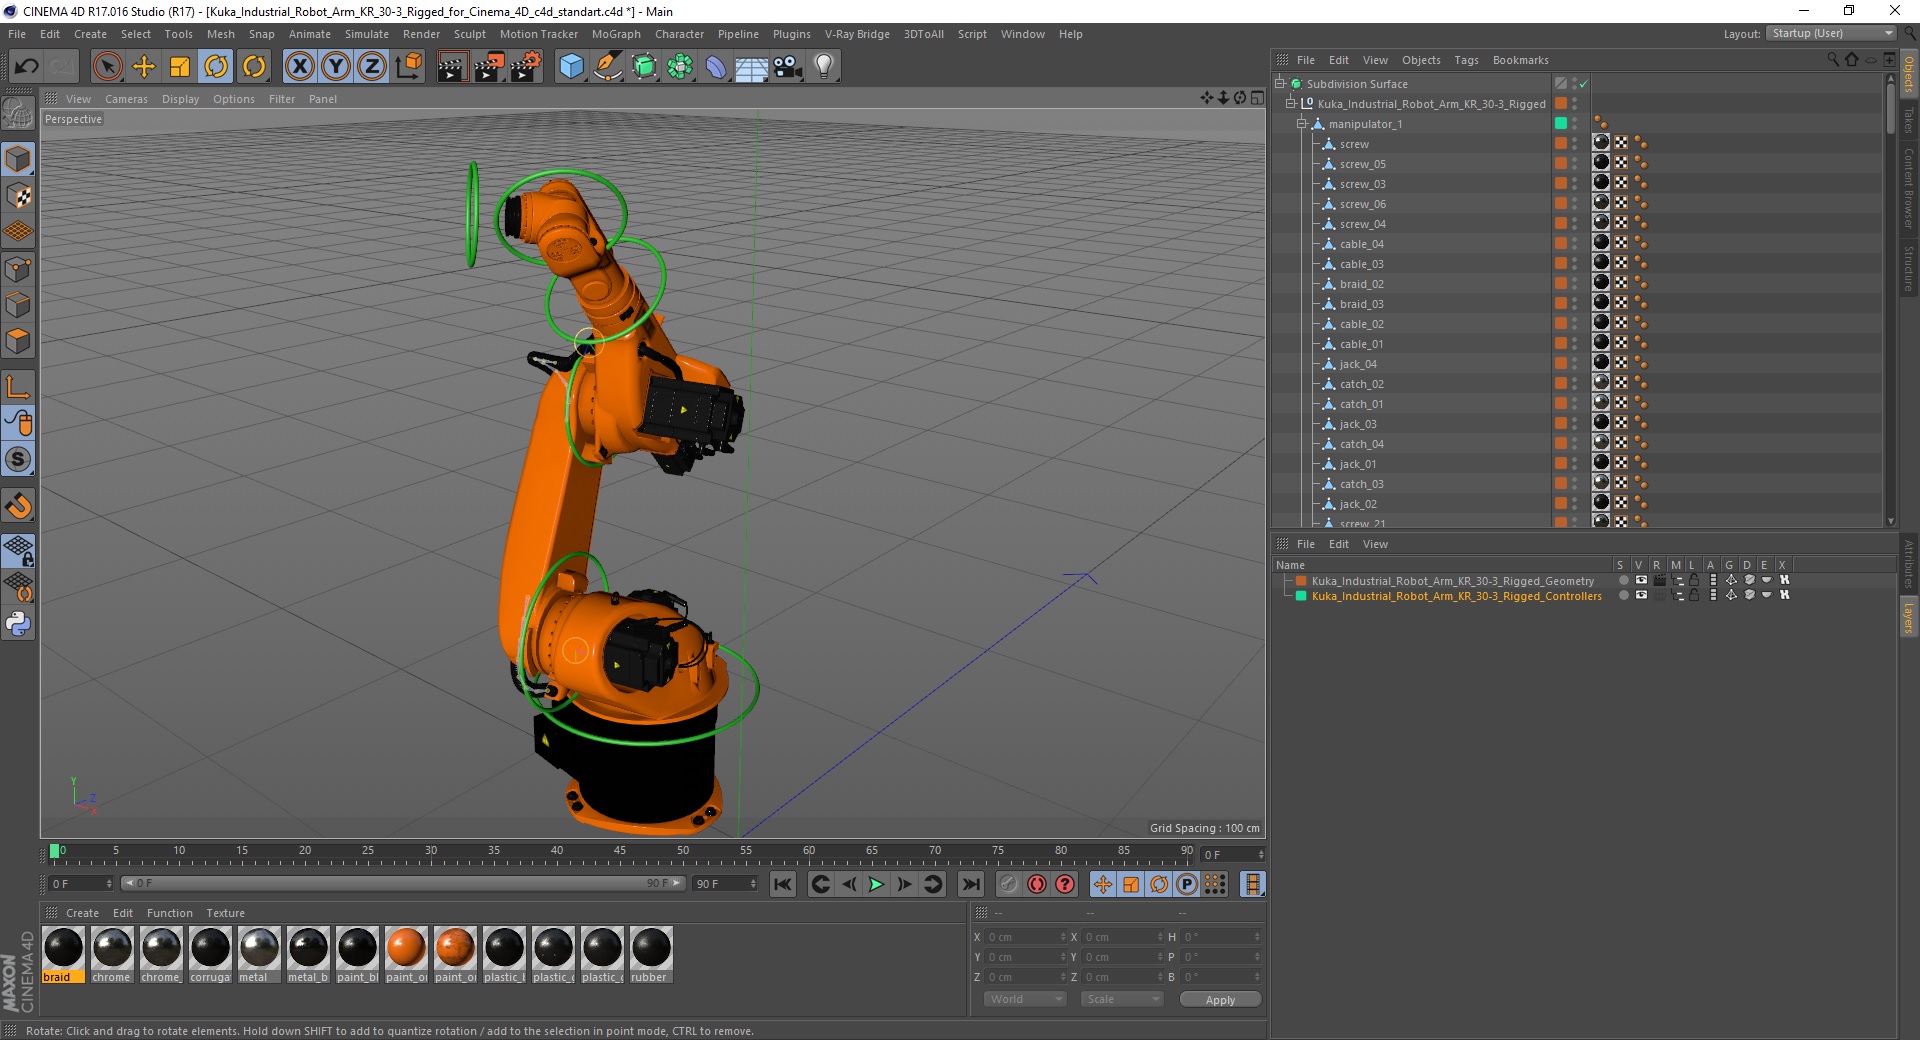Viewport: 1920px width, 1040px height.
Task: Select the Live Selection tool
Action: pos(107,67)
